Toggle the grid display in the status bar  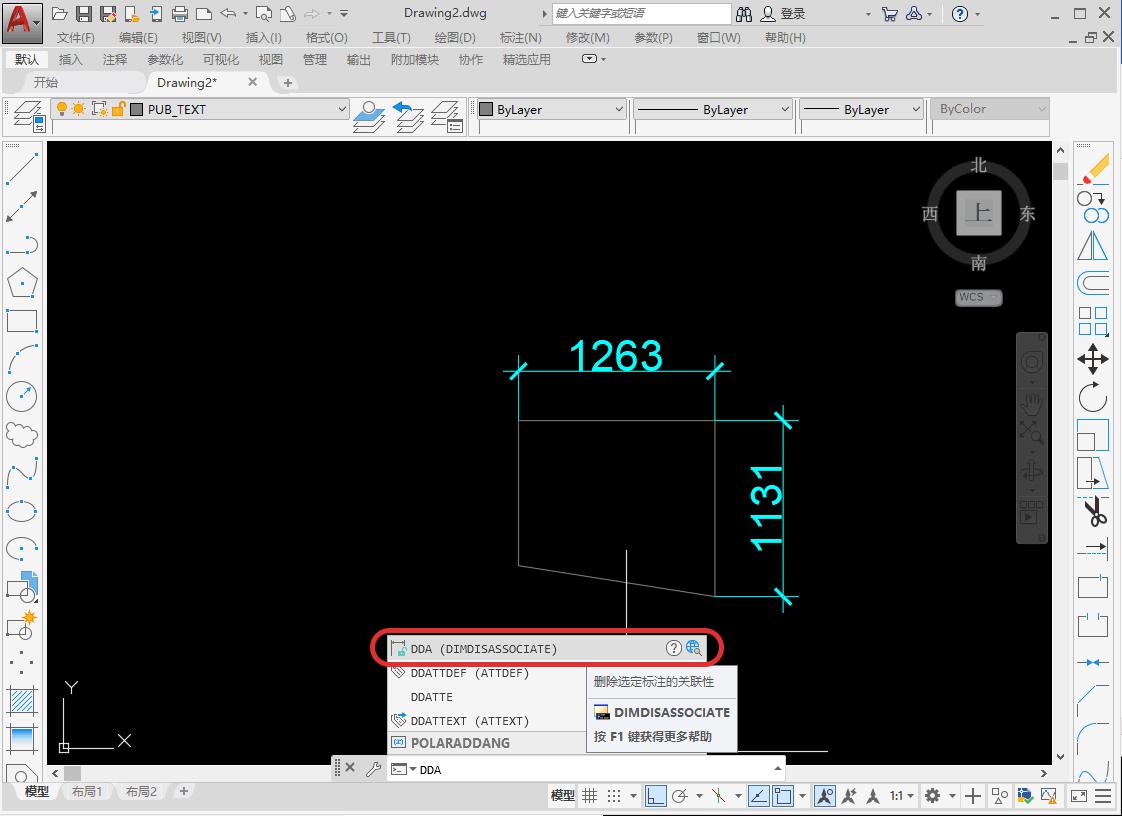coord(590,796)
